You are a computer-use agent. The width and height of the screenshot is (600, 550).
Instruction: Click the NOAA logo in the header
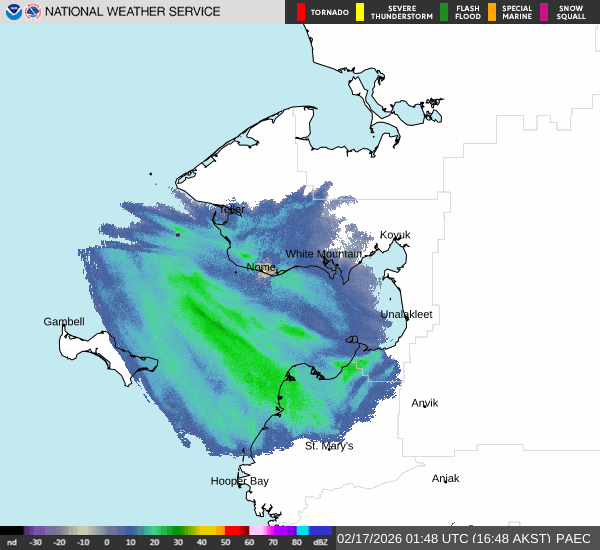point(13,12)
